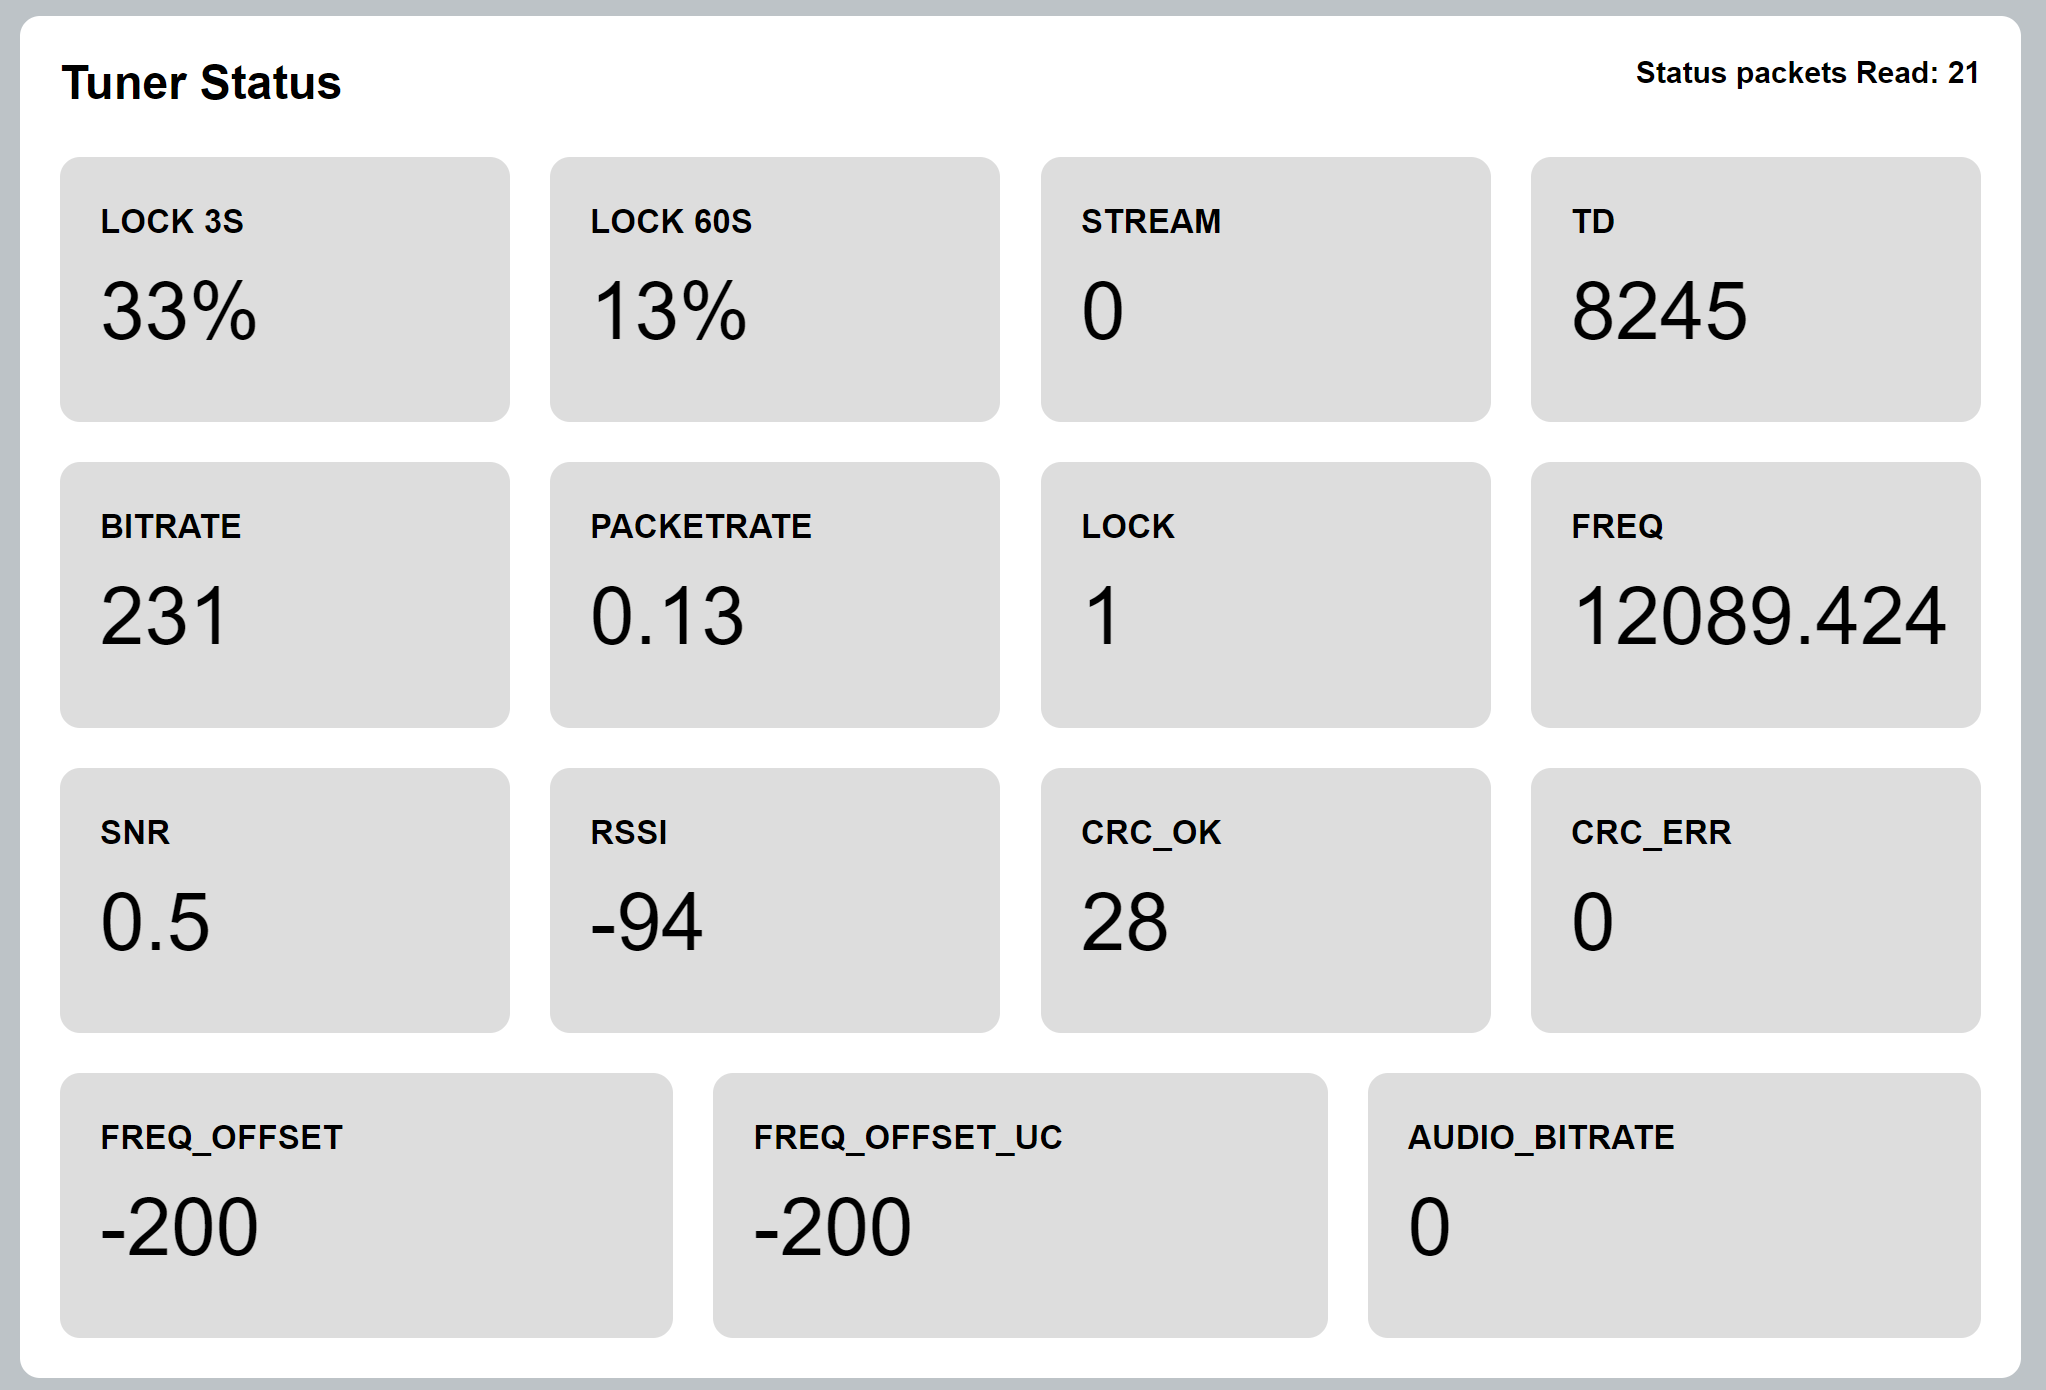Select the BITRATE 231 tile
2046x1390 pixels.
pyautogui.click(x=285, y=595)
